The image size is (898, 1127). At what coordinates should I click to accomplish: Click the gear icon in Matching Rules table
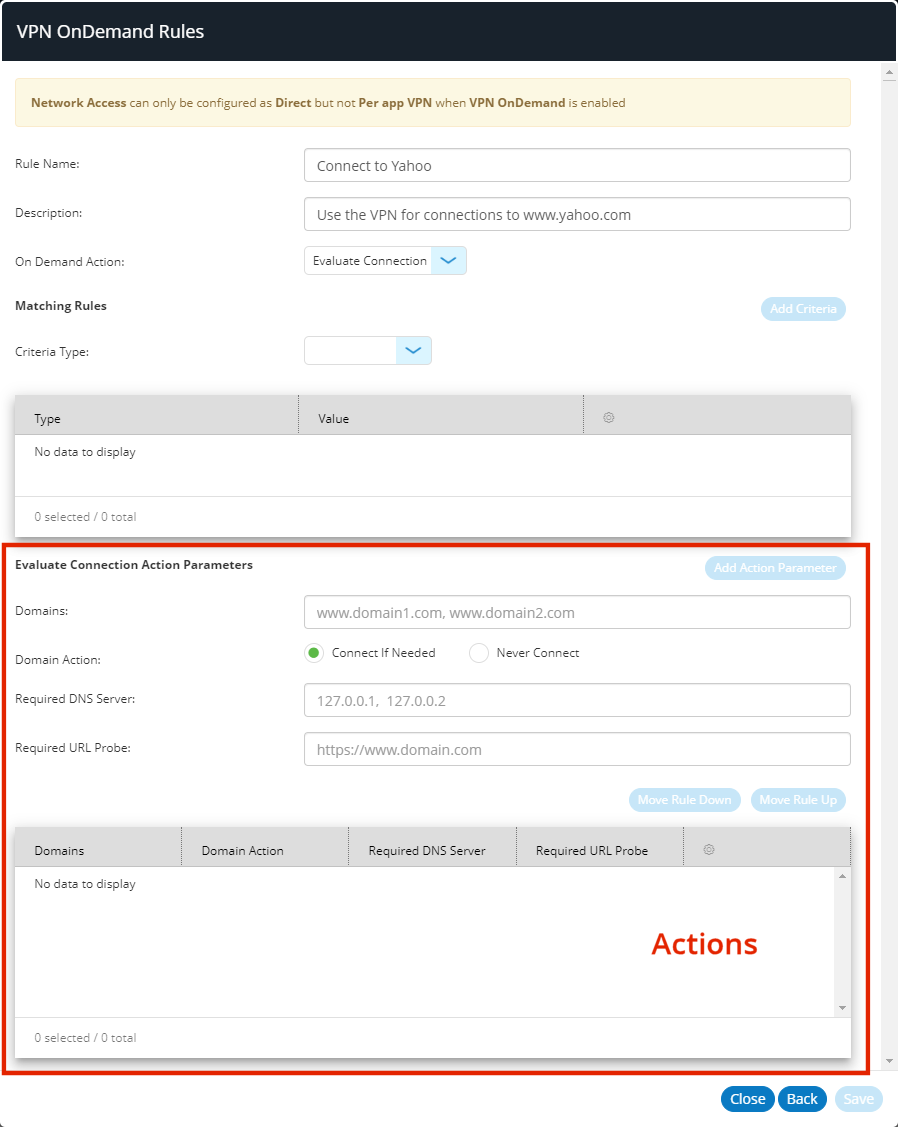tap(608, 418)
